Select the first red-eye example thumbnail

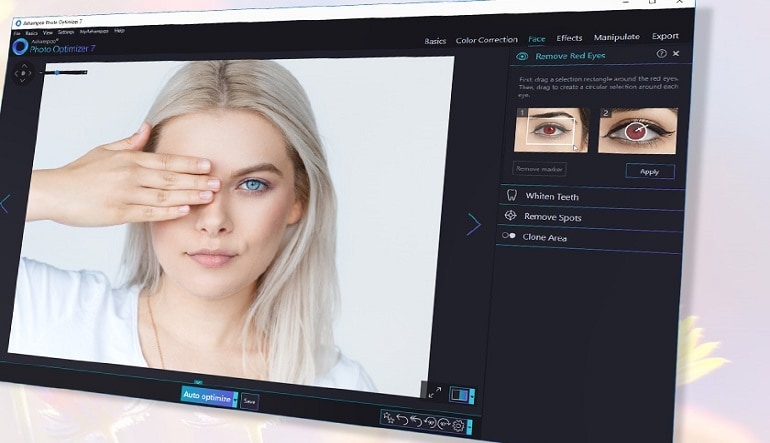point(549,129)
